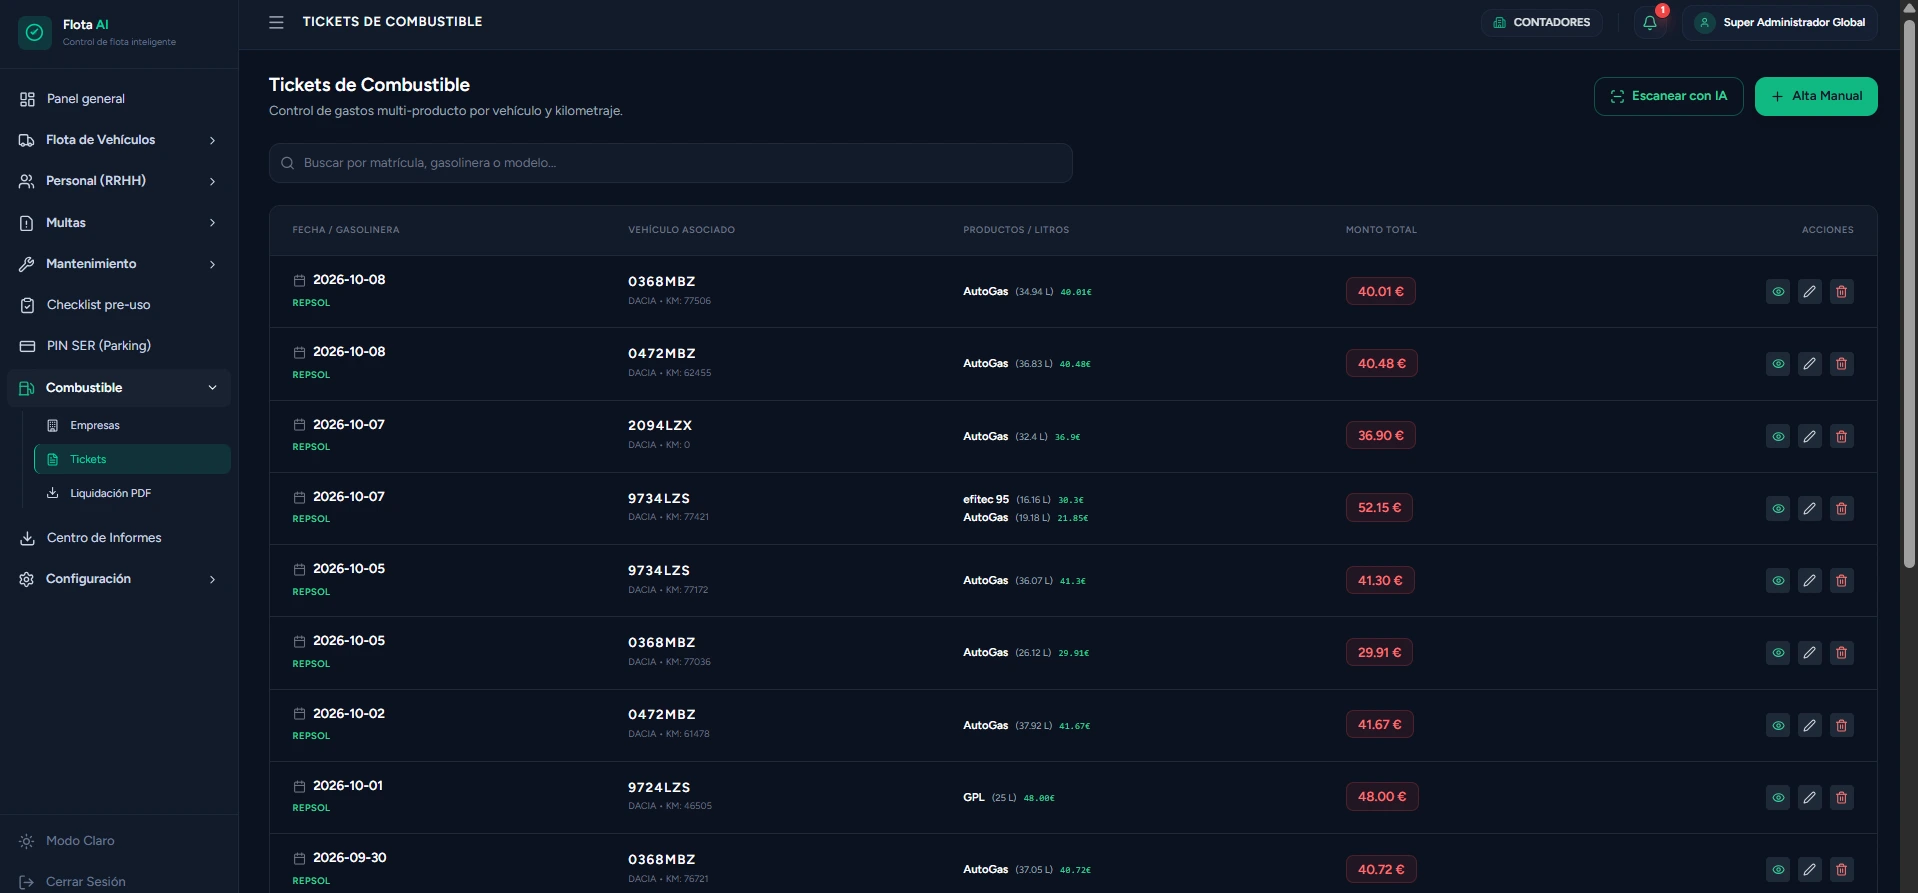Viewport: 1918px width, 893px height.
Task: Delete the 41.30 € ticket
Action: tap(1841, 581)
